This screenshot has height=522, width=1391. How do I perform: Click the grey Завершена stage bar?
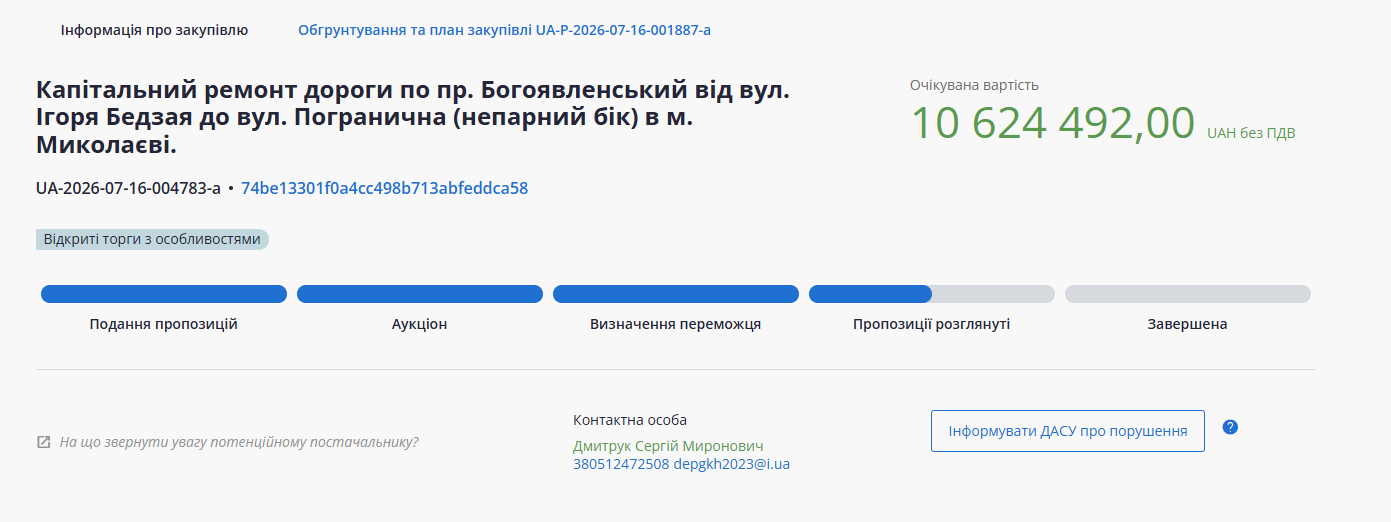pyautogui.click(x=1188, y=294)
